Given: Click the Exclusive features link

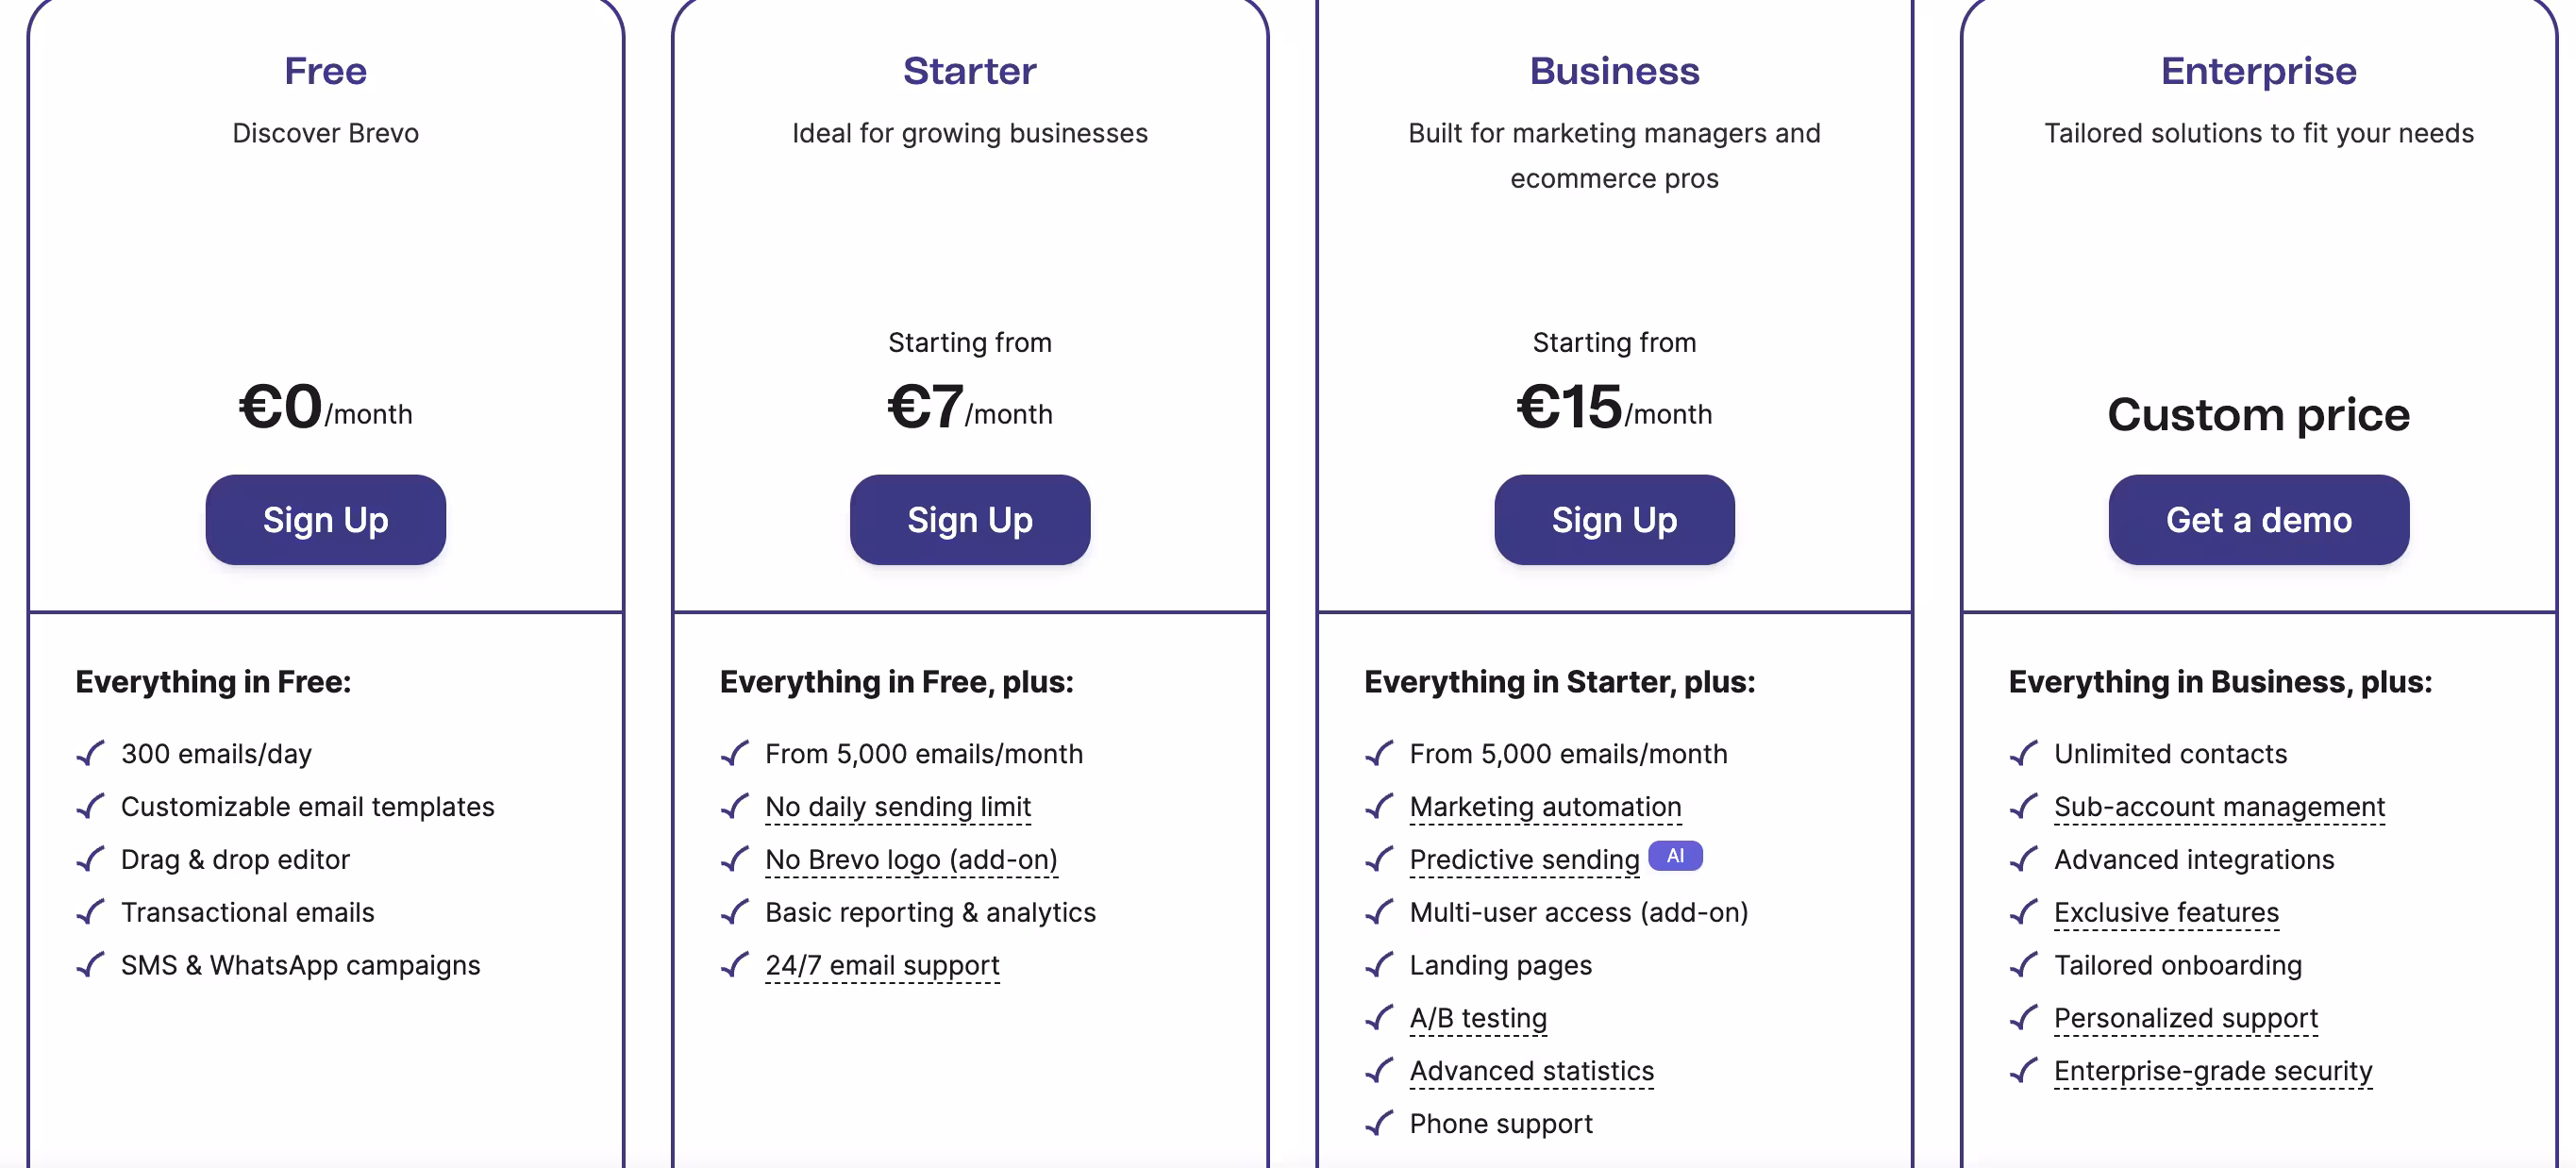Looking at the screenshot, I should pyautogui.click(x=2166, y=913).
